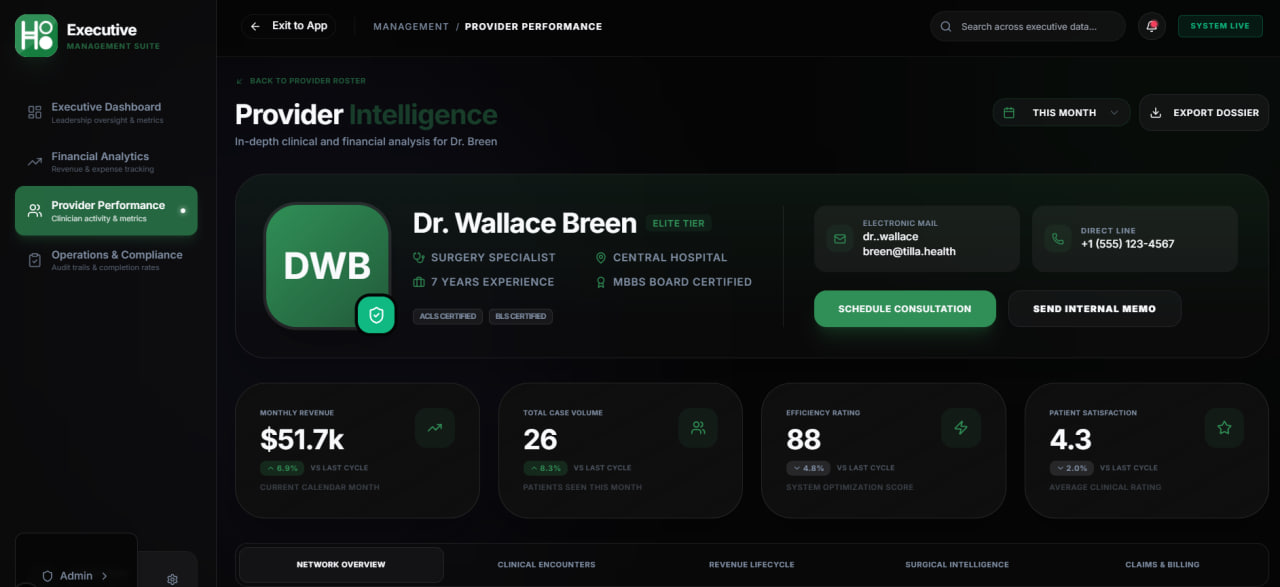Expand the Admin menu chevron
This screenshot has height=587, width=1280.
click(105, 576)
